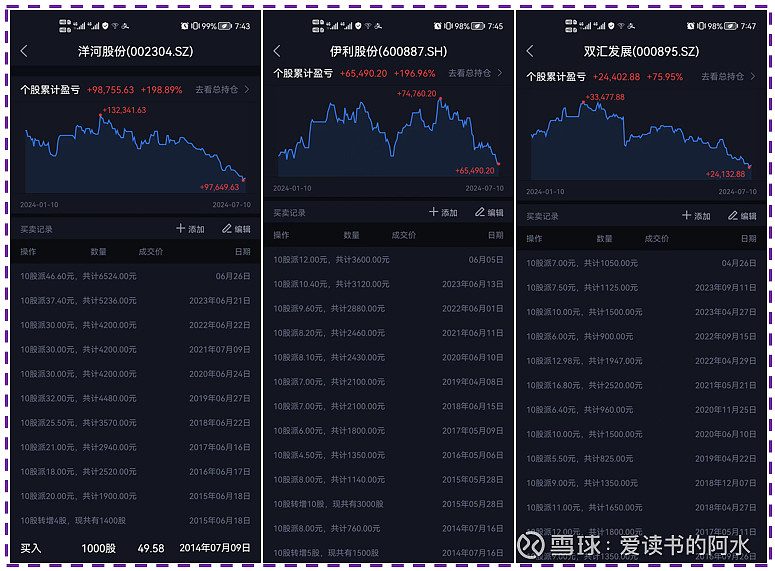Tap peak marker +33,477.88 on 双汇发展 chart

click(584, 102)
